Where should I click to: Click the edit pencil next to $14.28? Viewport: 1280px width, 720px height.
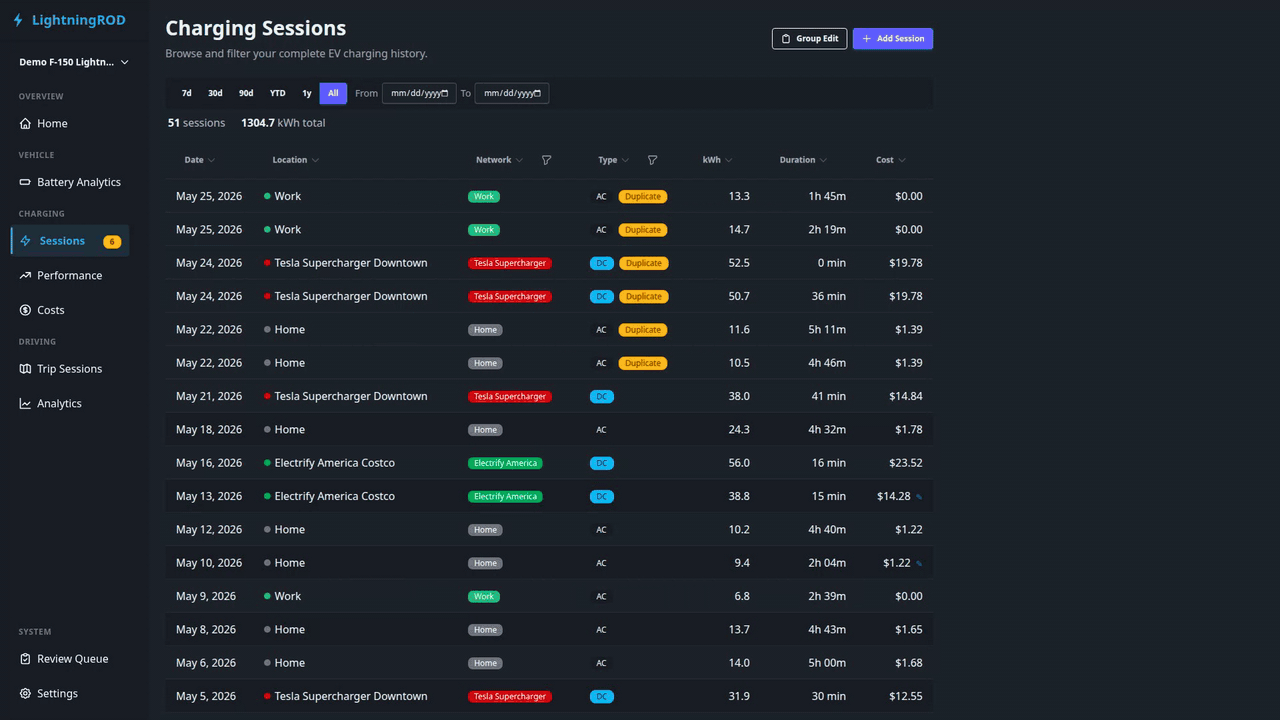919,497
